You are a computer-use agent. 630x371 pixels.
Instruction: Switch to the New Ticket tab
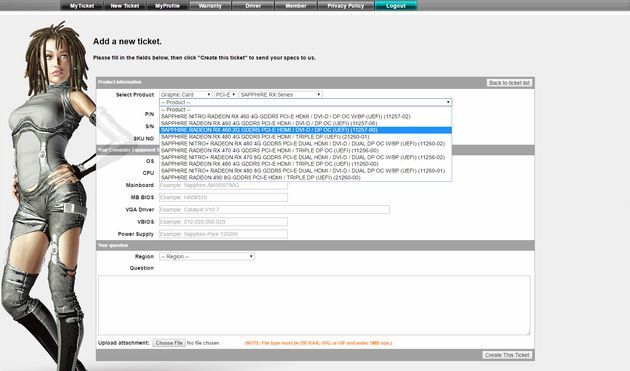click(x=125, y=6)
